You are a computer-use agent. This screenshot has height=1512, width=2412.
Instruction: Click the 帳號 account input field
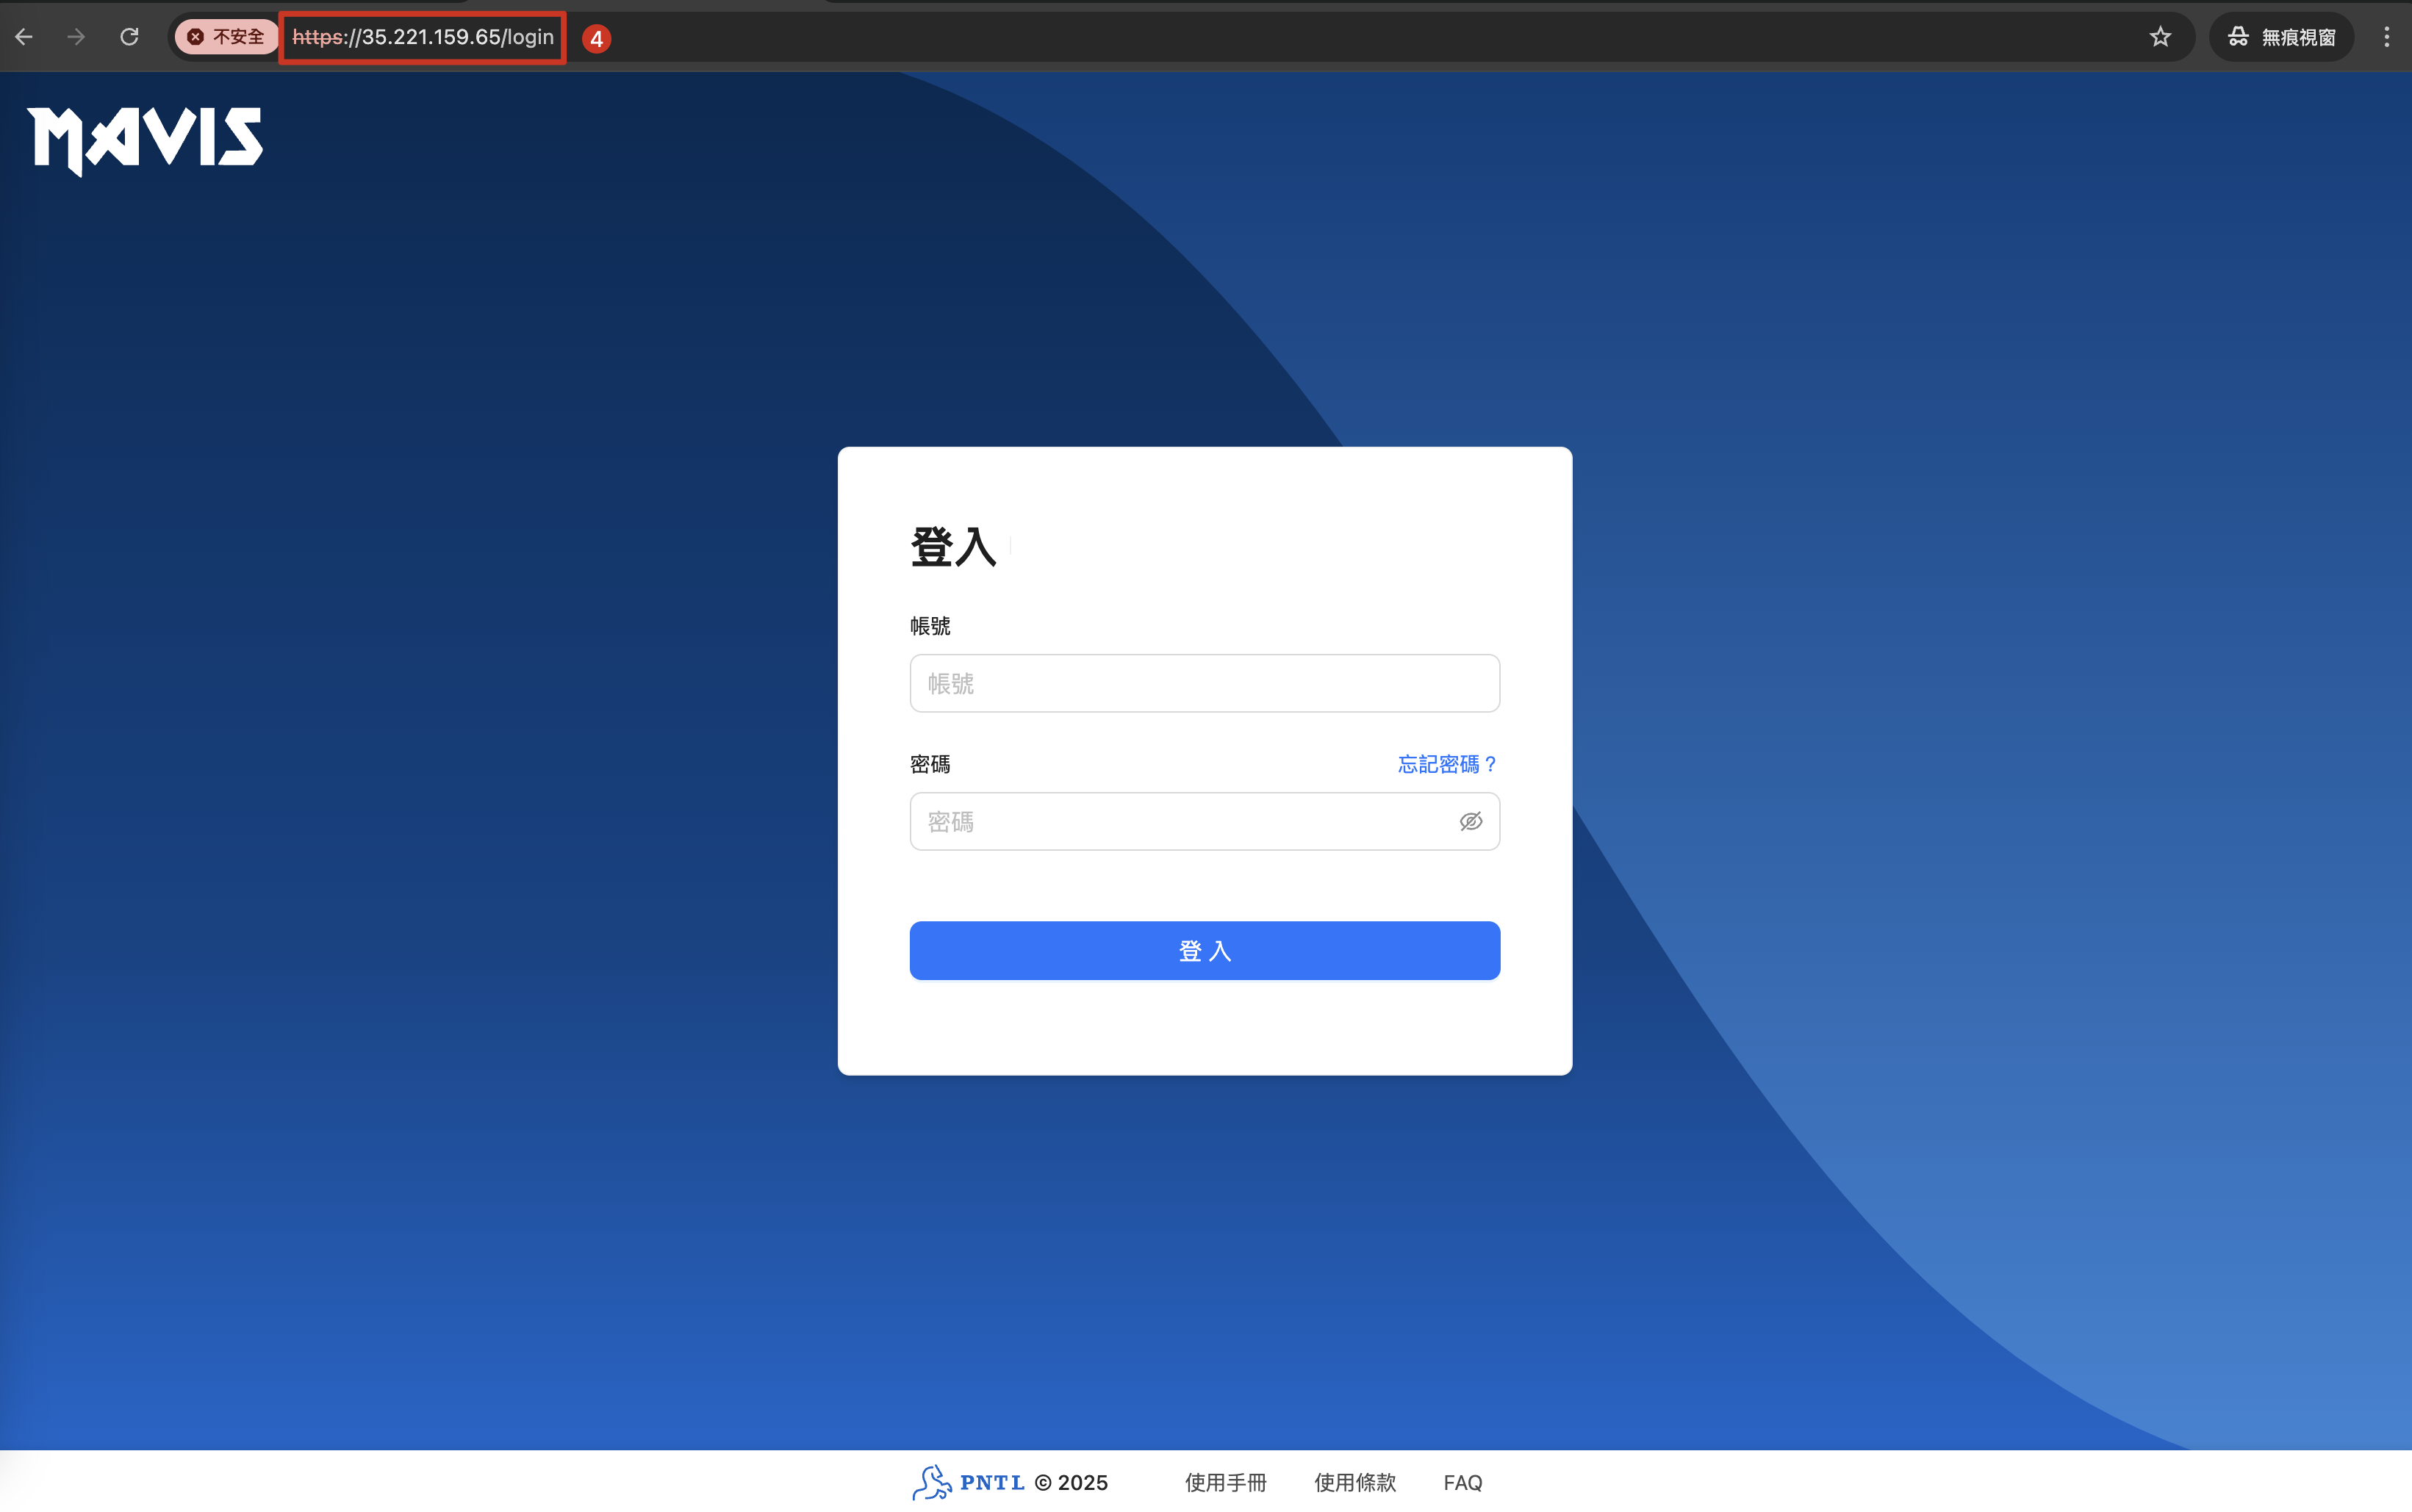pyautogui.click(x=1204, y=684)
